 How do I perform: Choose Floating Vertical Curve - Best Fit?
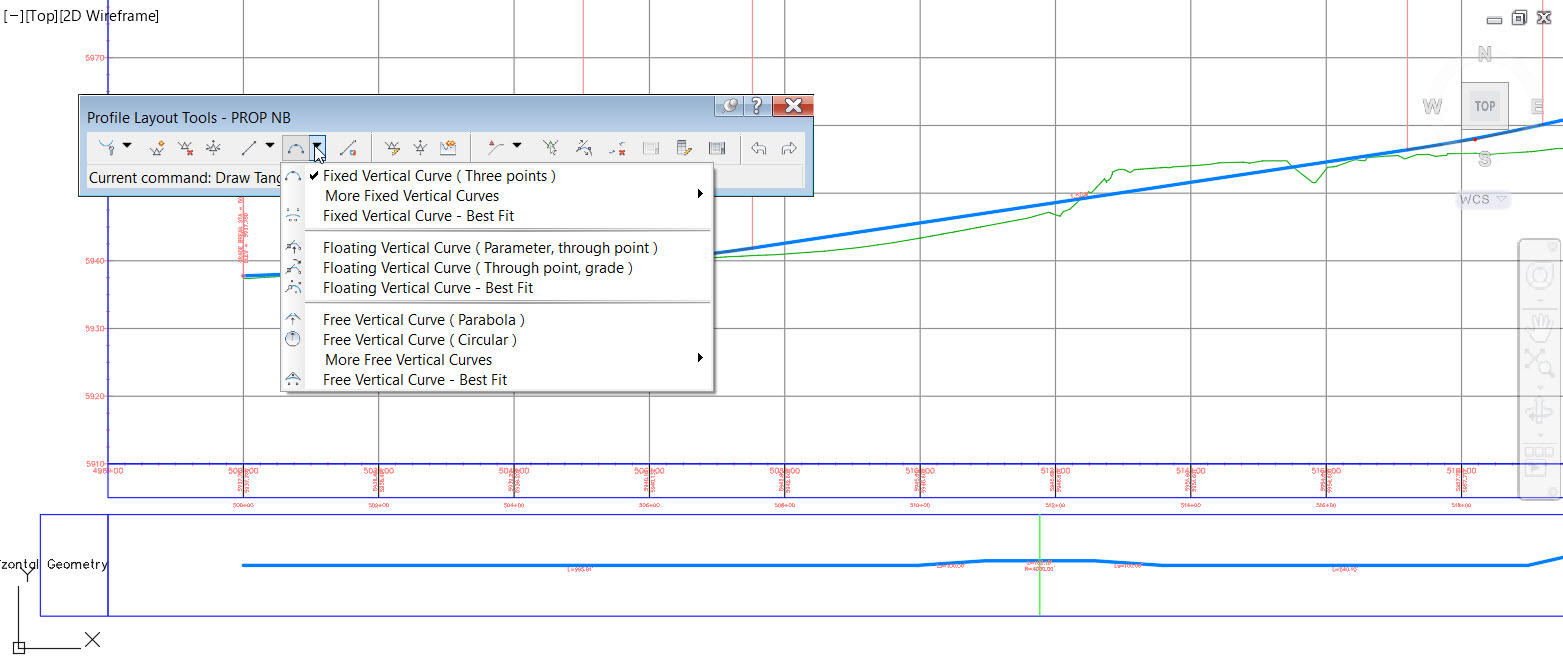click(x=429, y=288)
